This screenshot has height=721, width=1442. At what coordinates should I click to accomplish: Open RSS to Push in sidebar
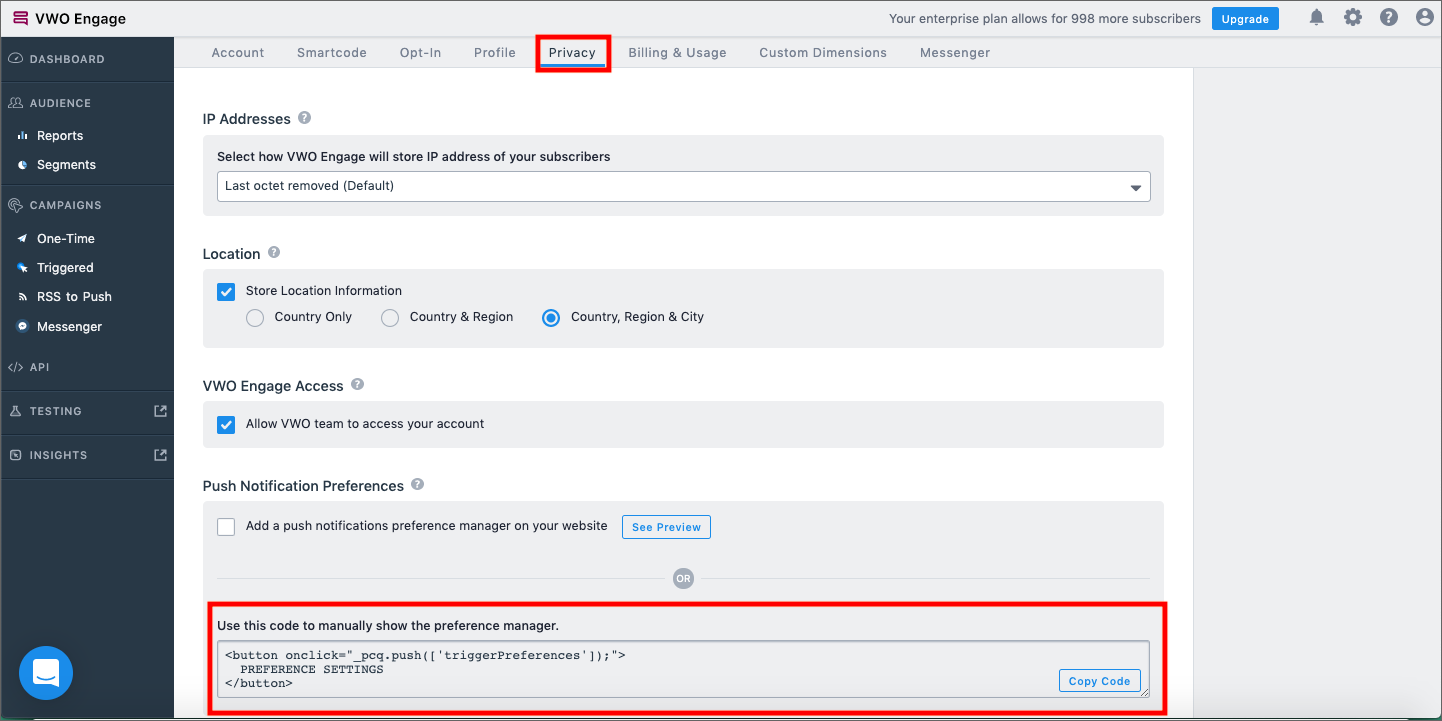tap(74, 297)
